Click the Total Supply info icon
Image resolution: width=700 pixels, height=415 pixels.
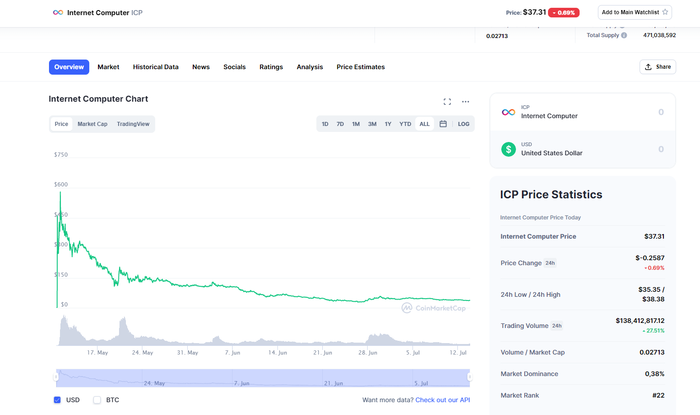(624, 35)
